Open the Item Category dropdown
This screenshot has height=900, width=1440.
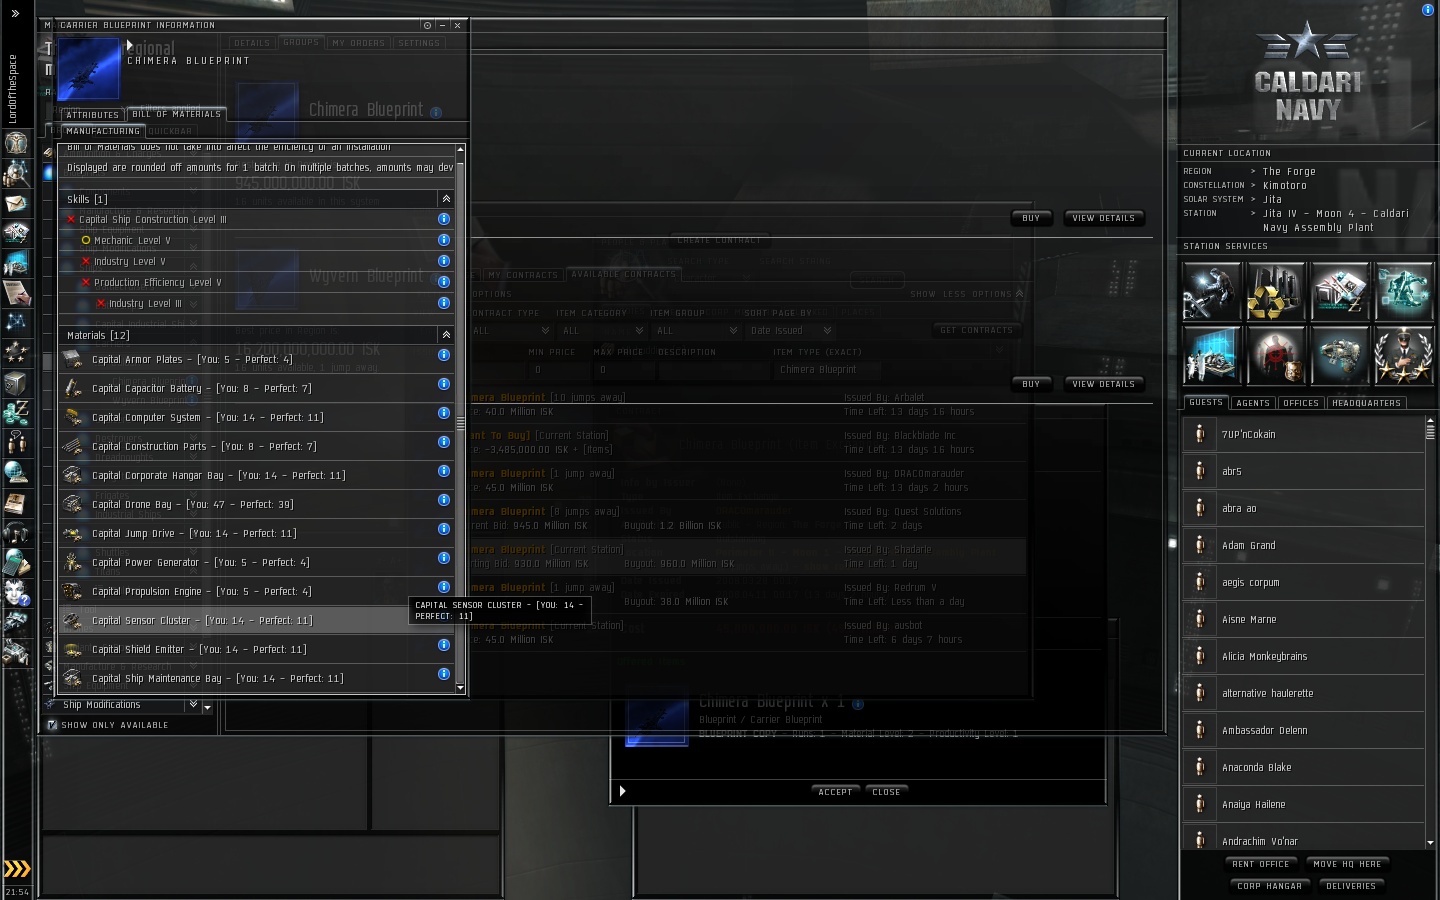click(601, 331)
